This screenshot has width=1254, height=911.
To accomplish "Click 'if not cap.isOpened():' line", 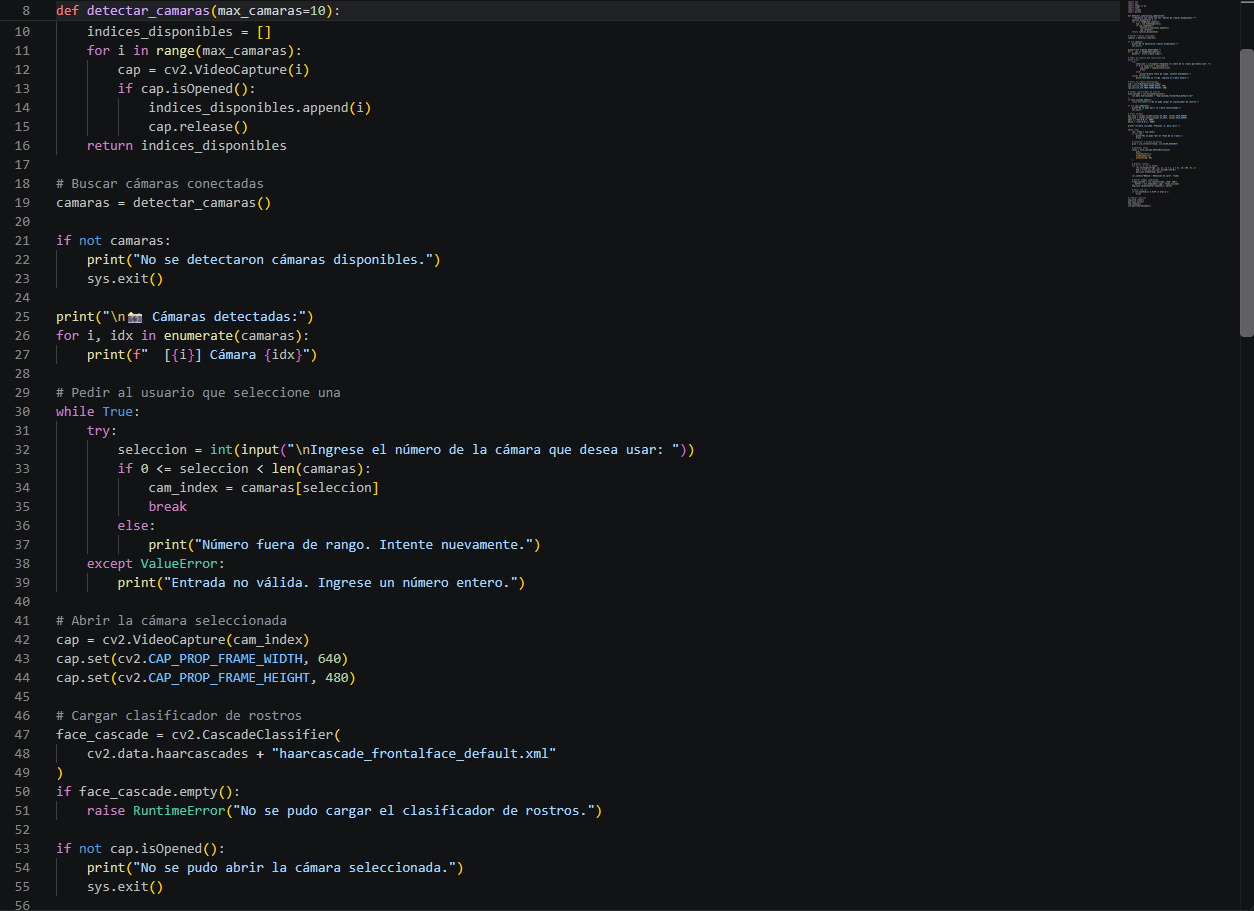I will click(141, 848).
